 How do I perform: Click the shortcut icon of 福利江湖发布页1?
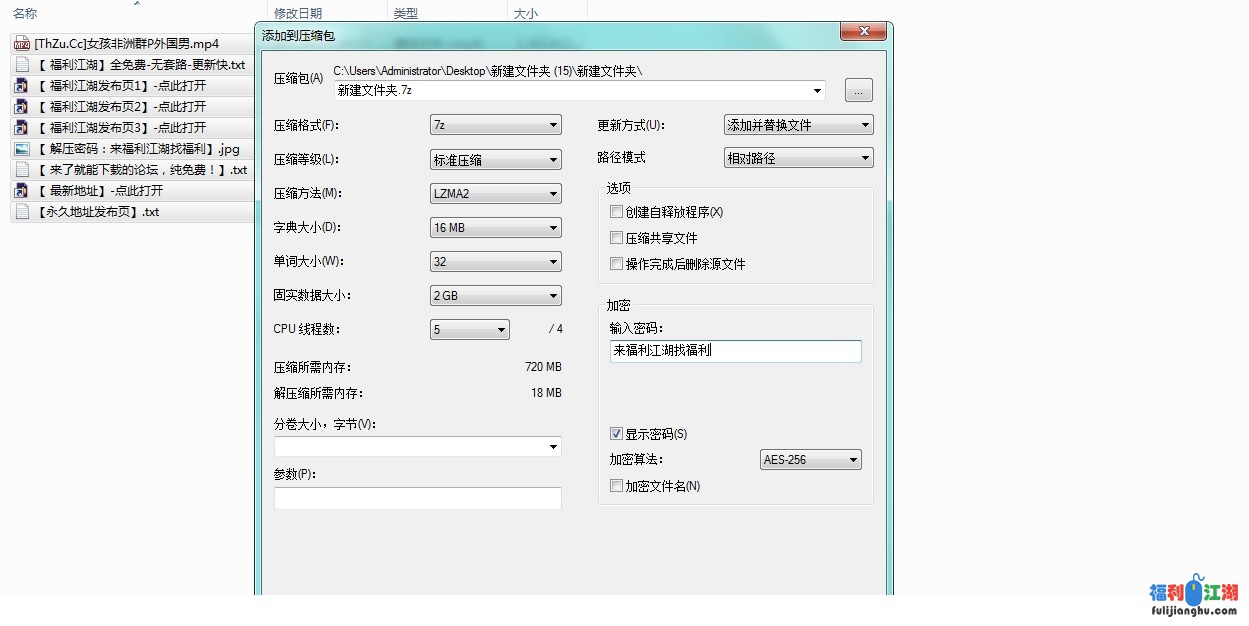click(22, 85)
